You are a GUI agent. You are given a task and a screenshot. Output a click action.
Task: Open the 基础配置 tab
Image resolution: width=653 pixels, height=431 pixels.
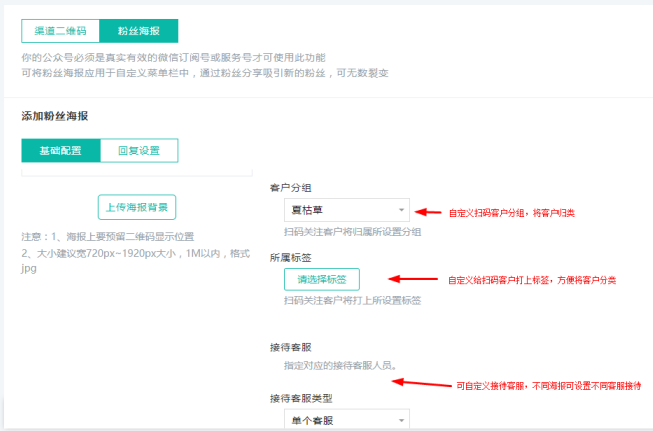(x=61, y=151)
